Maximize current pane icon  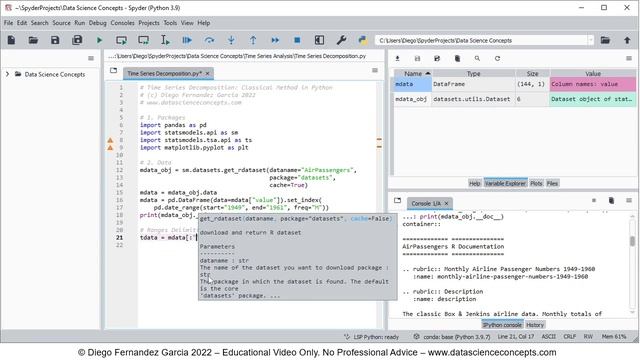click(319, 40)
